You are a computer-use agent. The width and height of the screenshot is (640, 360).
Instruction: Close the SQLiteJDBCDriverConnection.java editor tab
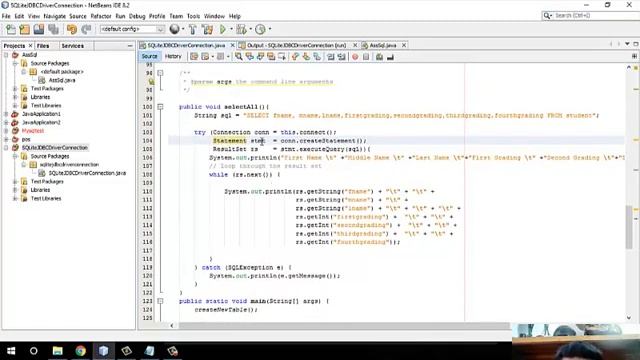233,45
